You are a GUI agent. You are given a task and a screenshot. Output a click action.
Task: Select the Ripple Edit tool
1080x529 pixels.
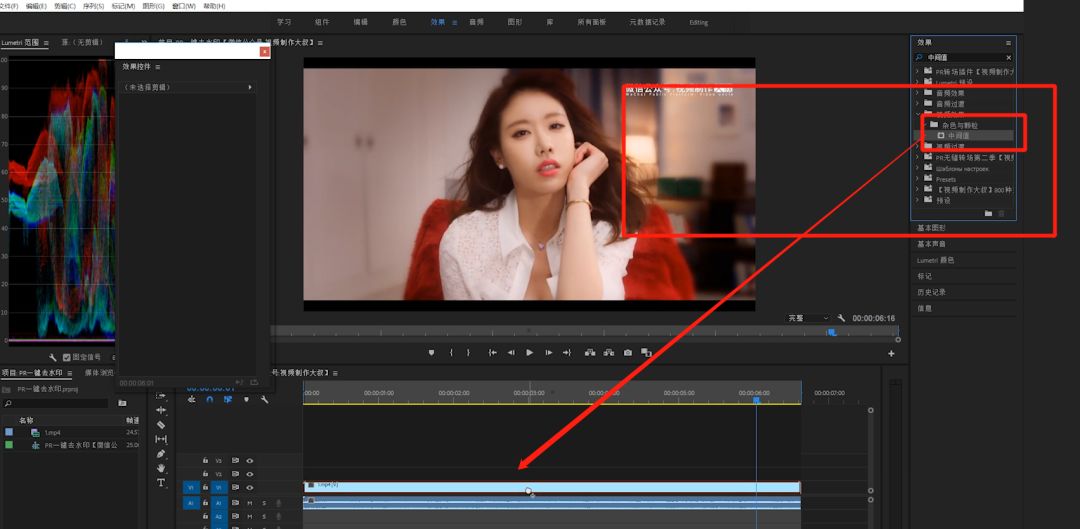pos(160,410)
